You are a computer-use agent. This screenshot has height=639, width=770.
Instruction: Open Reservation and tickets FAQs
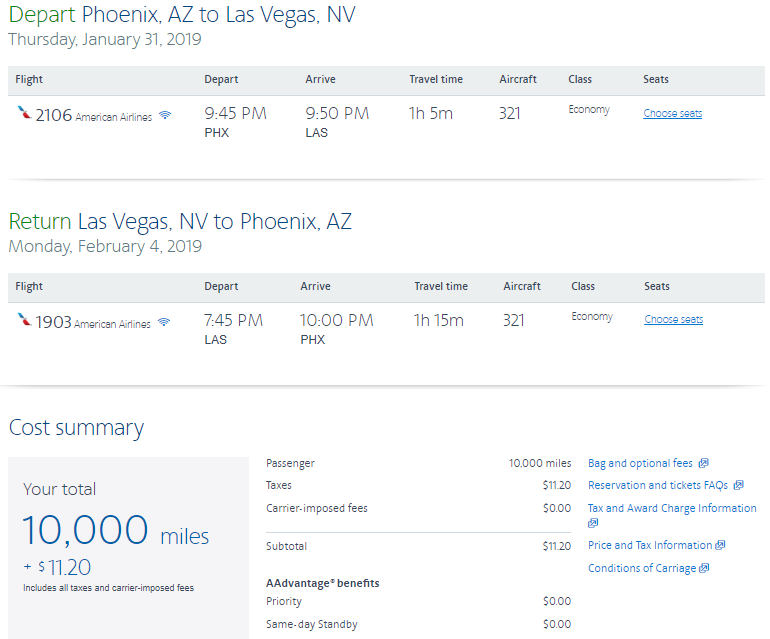tap(658, 486)
